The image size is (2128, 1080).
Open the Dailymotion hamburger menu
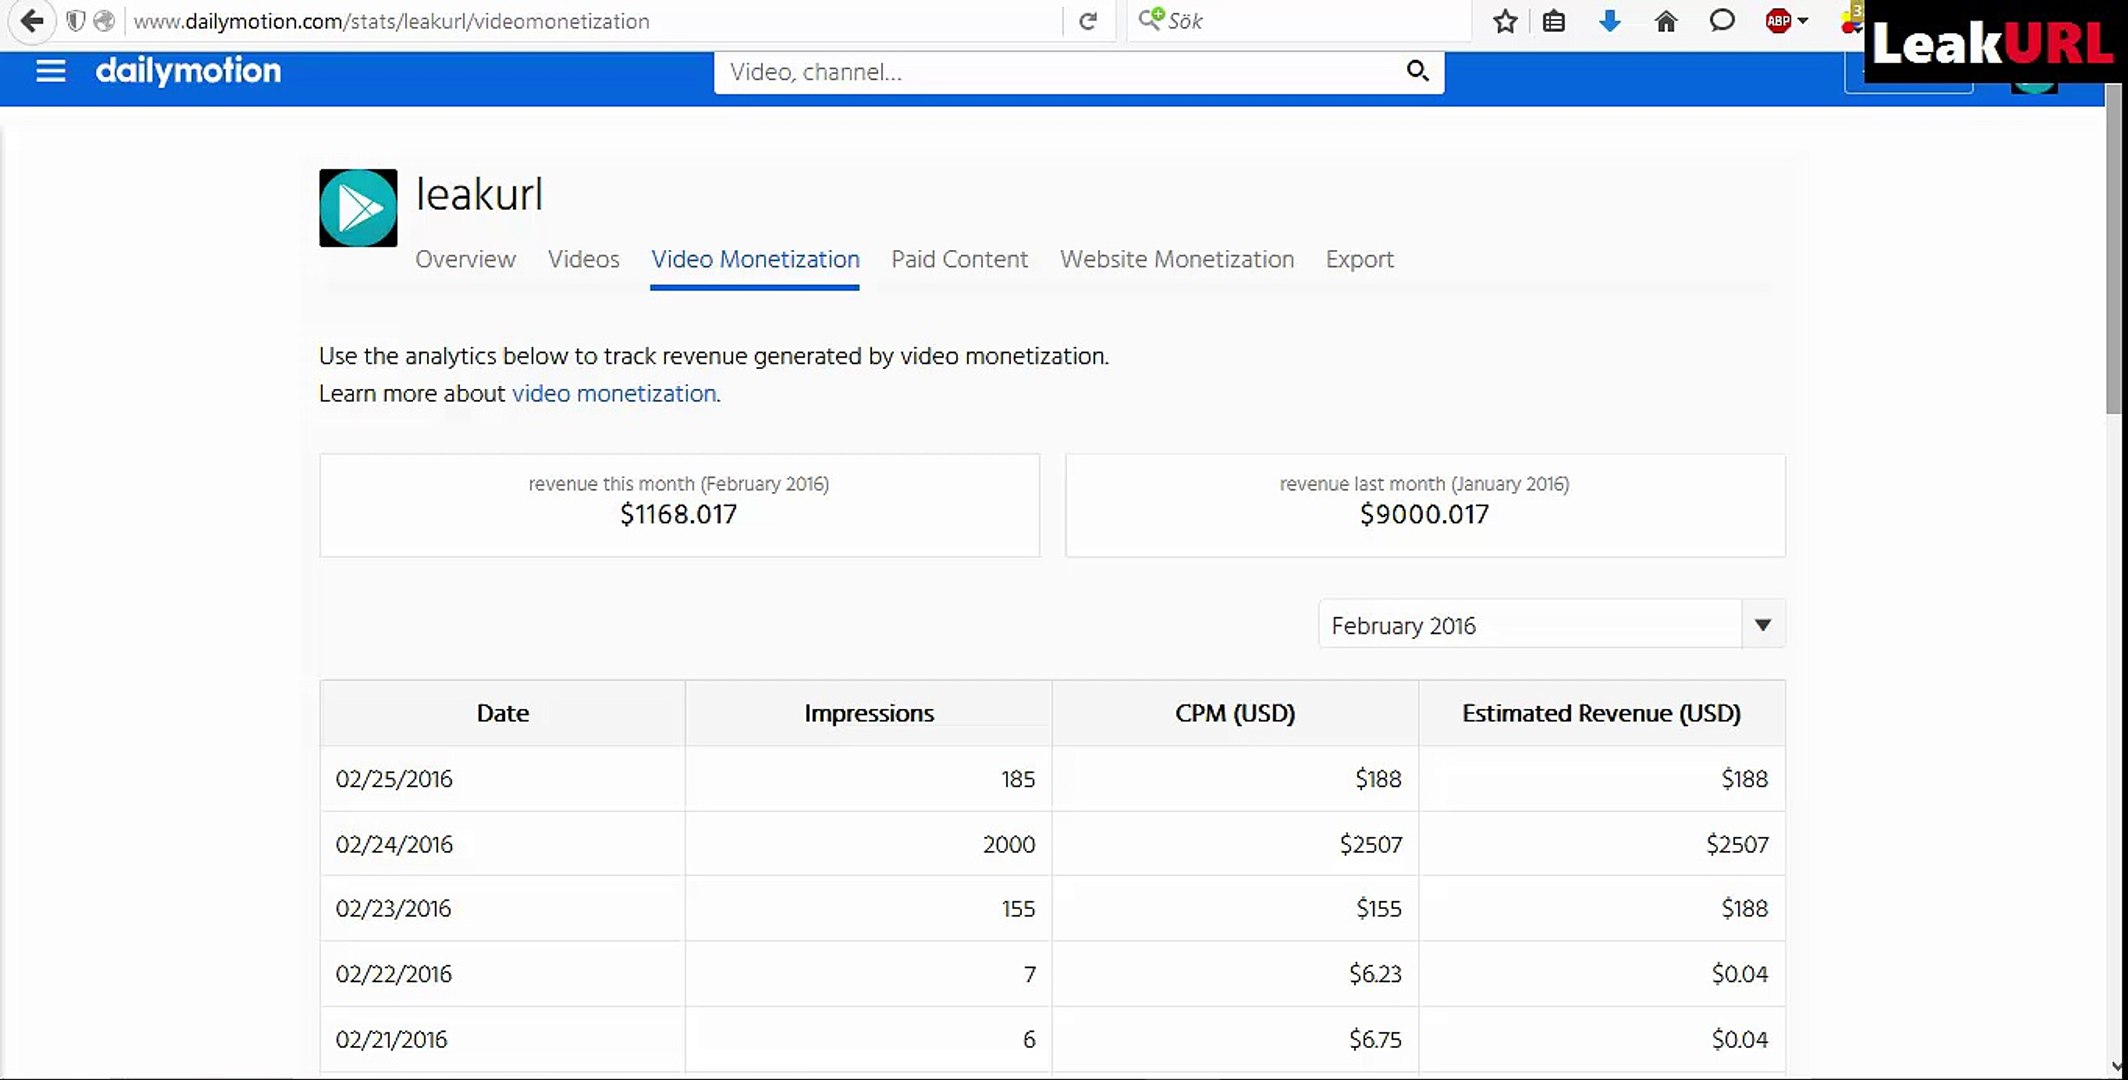pyautogui.click(x=51, y=71)
